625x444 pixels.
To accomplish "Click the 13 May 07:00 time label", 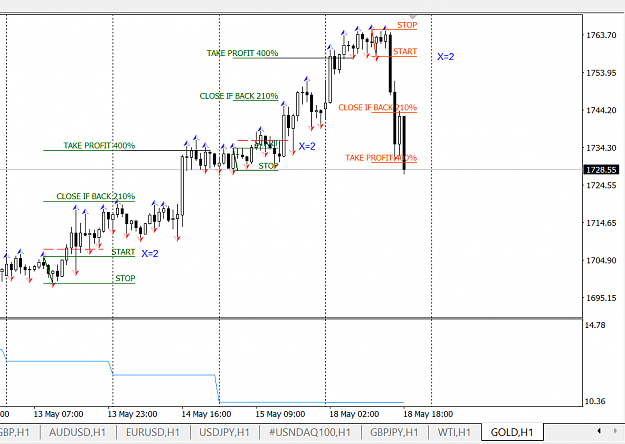I will tap(59, 414).
